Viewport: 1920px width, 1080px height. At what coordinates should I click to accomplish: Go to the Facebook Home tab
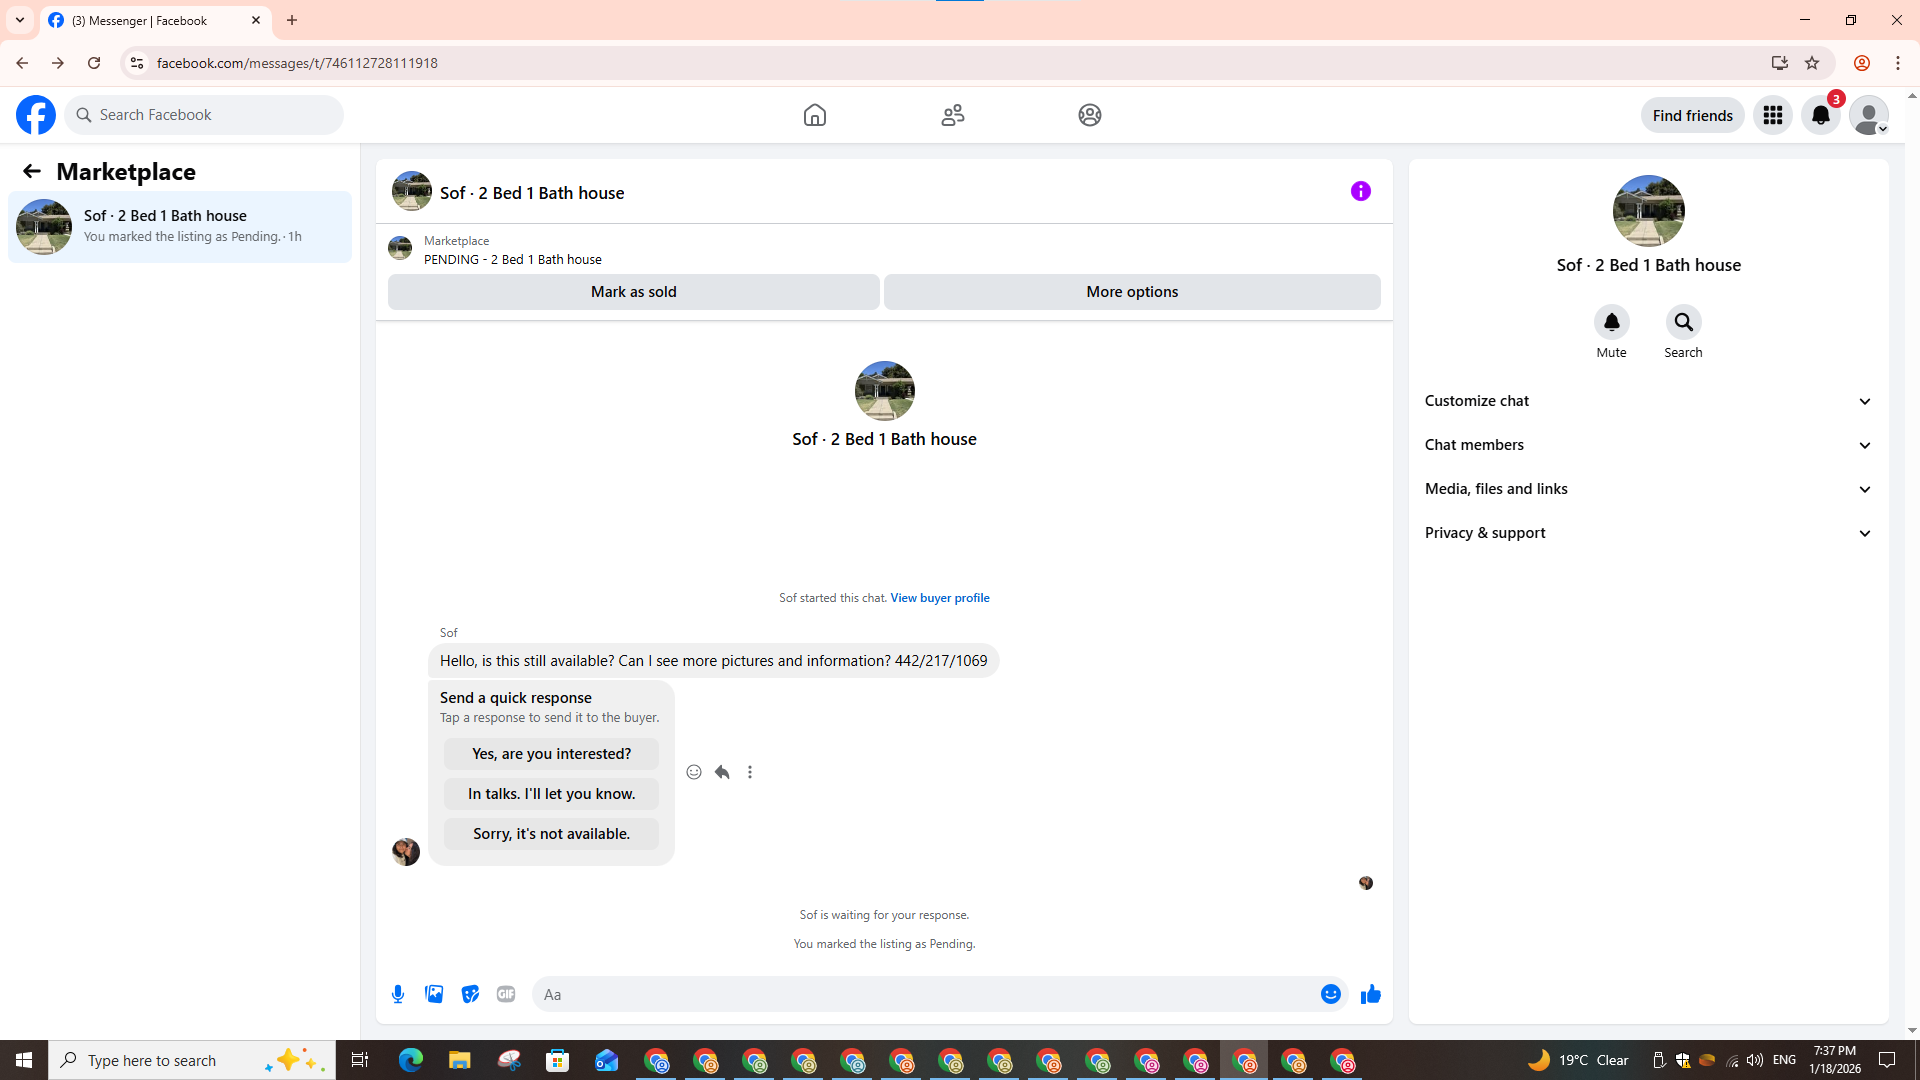click(x=814, y=115)
